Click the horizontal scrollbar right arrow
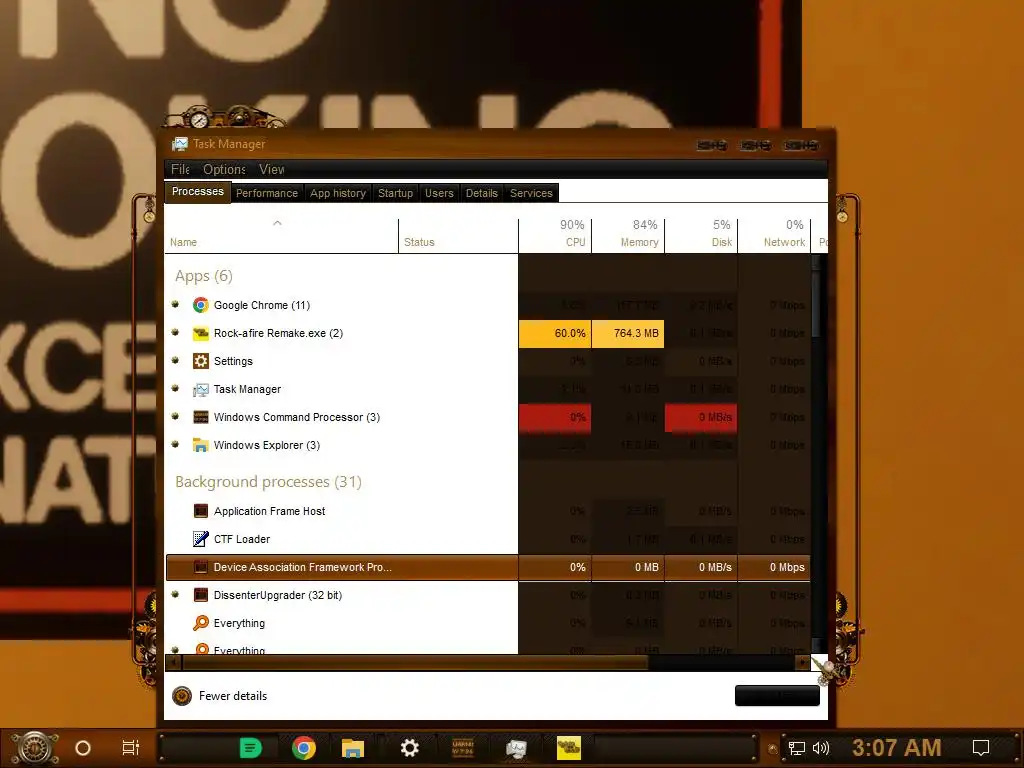This screenshot has width=1024, height=768. pyautogui.click(x=803, y=663)
